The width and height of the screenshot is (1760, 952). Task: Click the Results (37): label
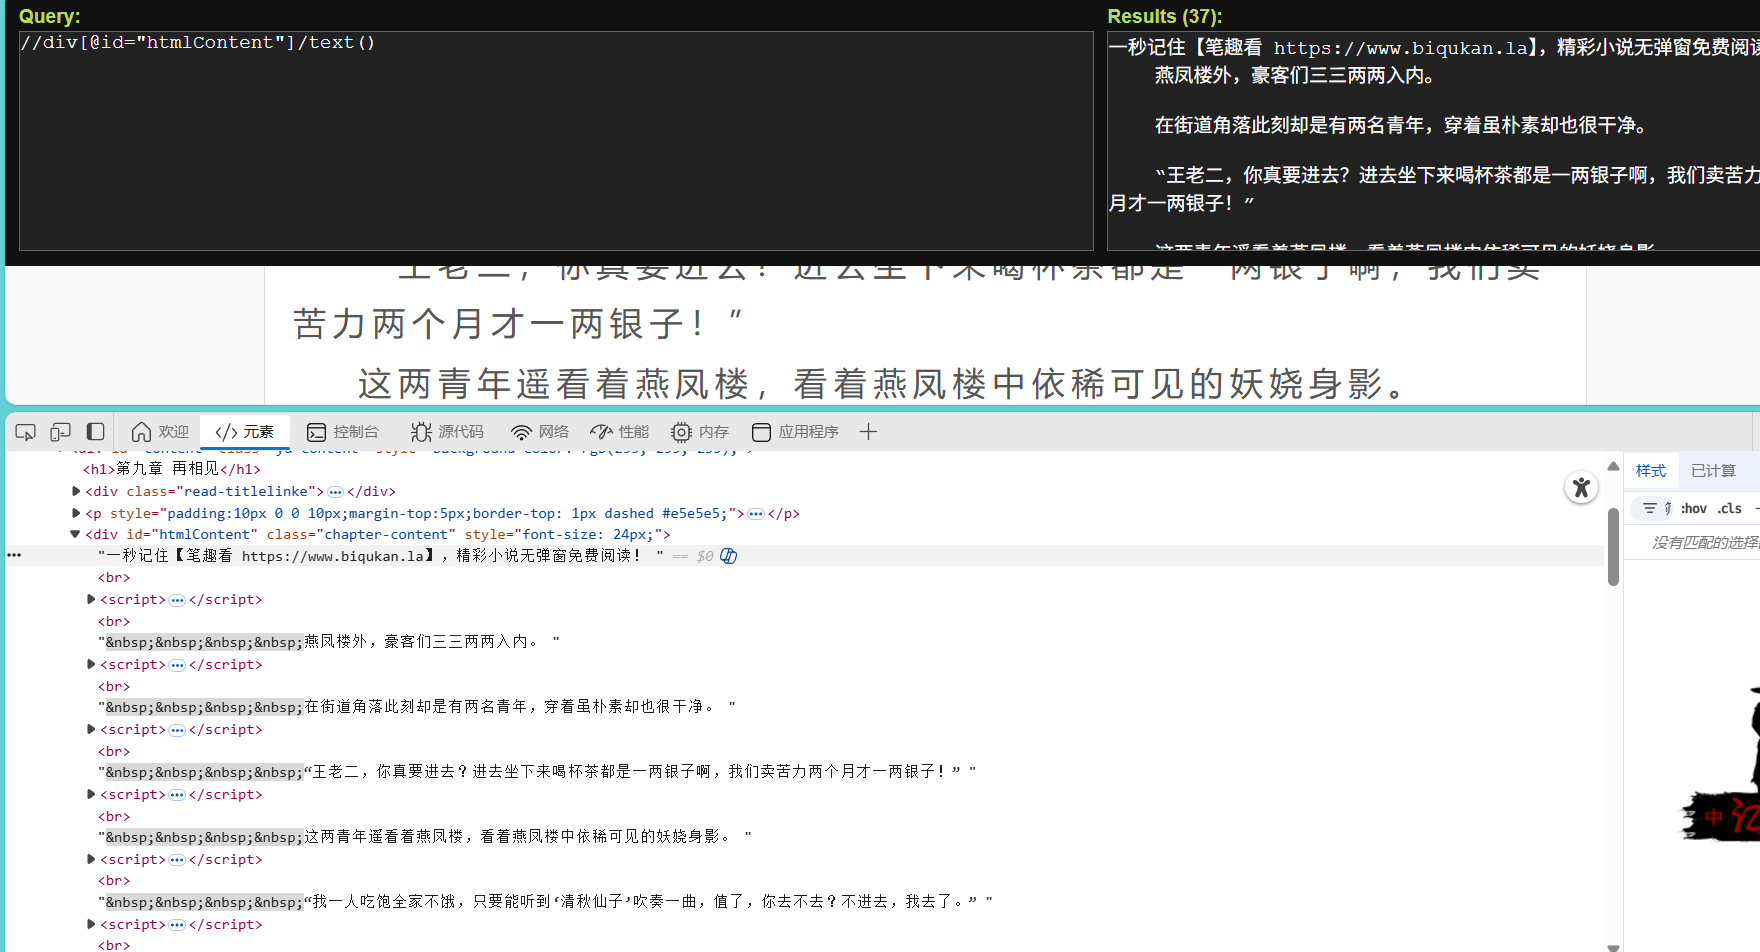coord(1164,16)
